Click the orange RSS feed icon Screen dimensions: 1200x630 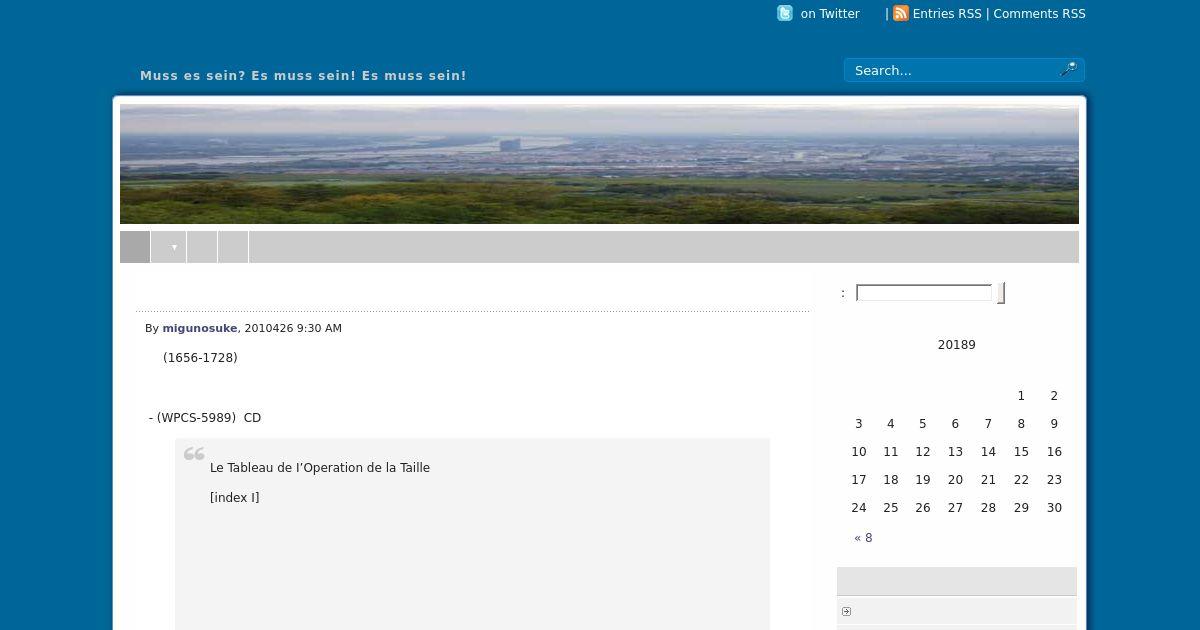[901, 13]
